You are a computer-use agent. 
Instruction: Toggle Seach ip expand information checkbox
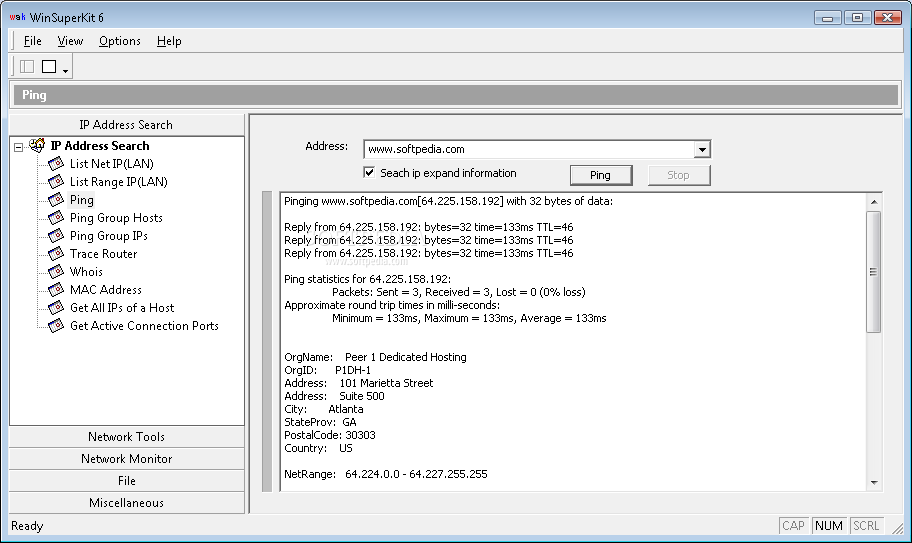(369, 173)
